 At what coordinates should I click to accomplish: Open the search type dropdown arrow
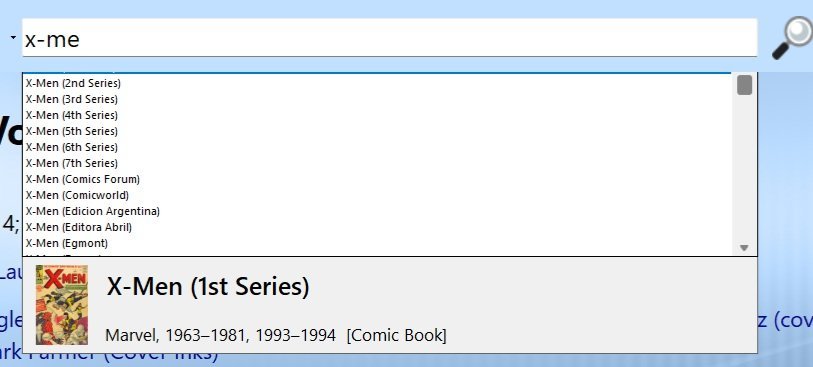[x=13, y=38]
